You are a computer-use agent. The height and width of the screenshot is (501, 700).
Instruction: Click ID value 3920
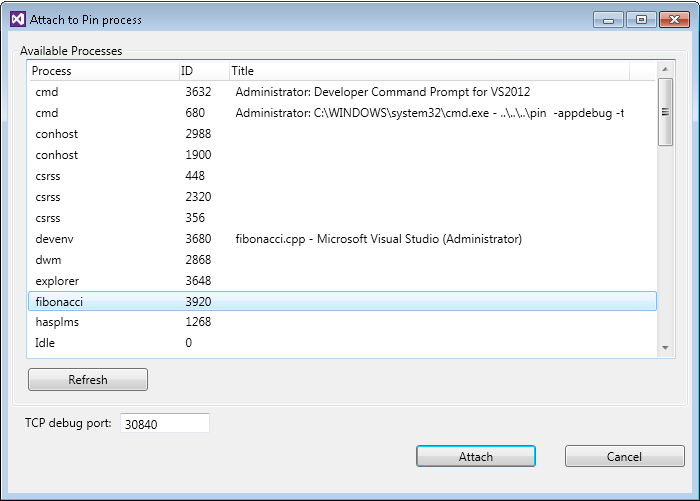[198, 302]
